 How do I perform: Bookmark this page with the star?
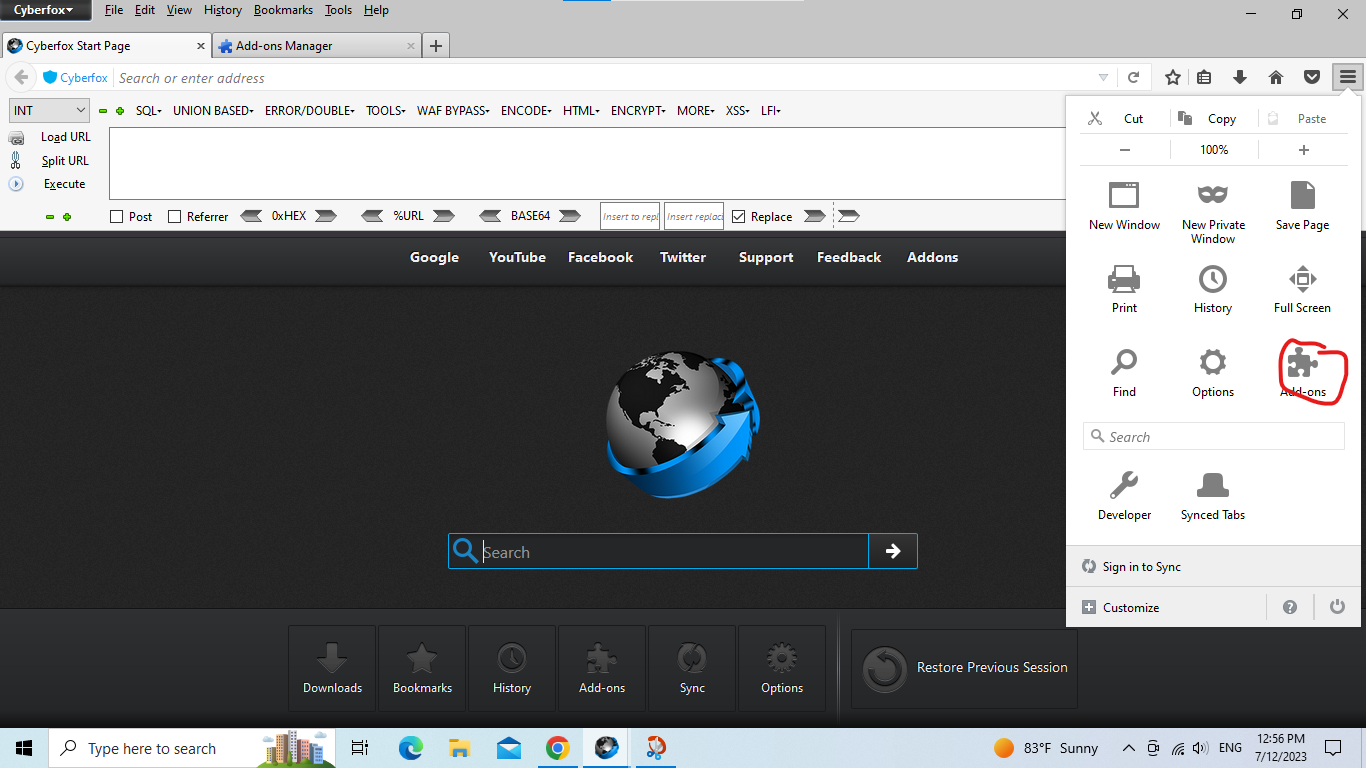[x=1173, y=77]
